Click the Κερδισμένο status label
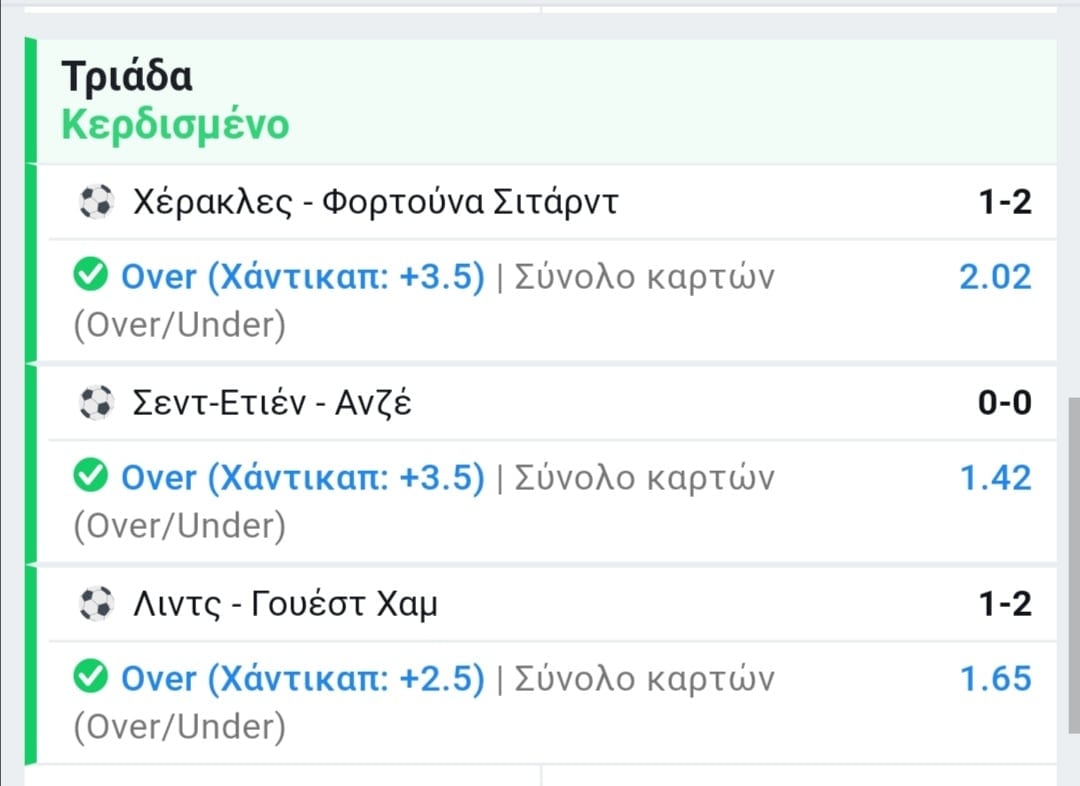 point(175,126)
